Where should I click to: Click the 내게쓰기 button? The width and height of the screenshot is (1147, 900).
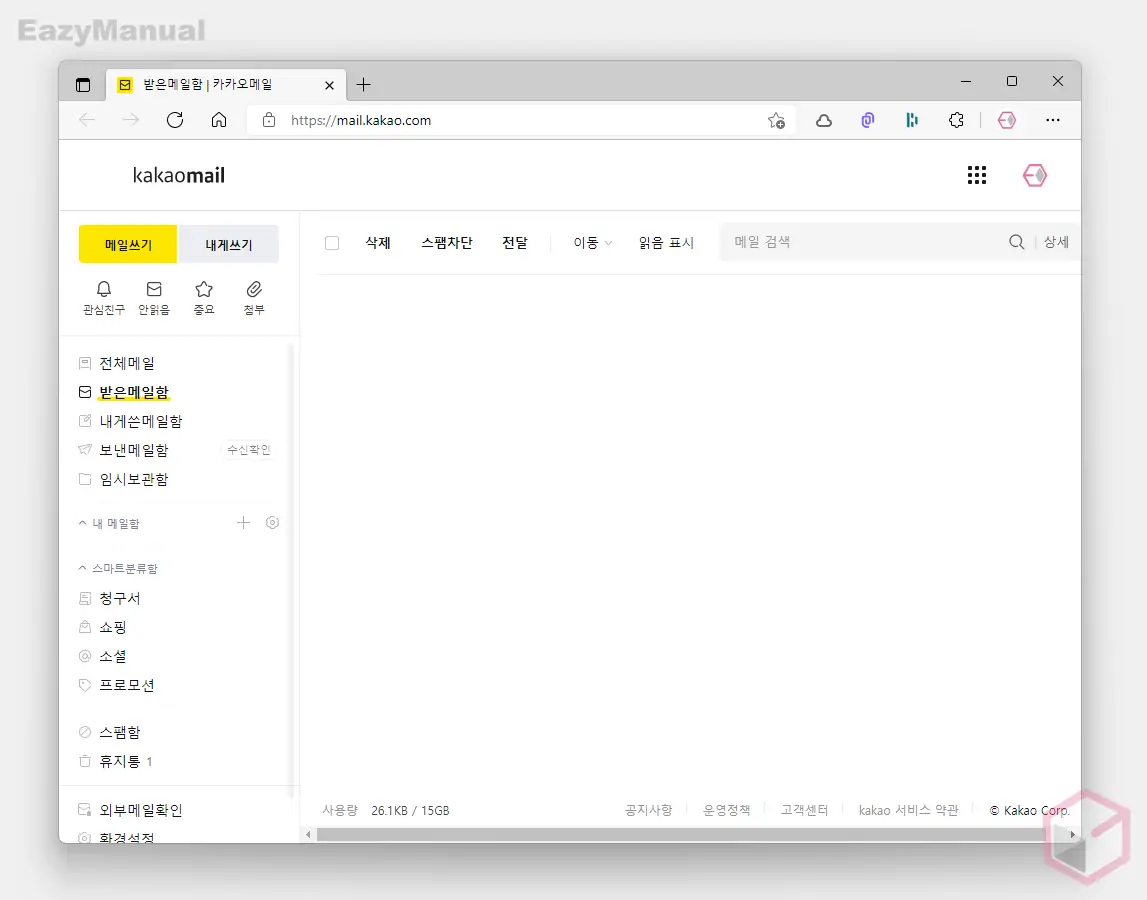[x=229, y=244]
